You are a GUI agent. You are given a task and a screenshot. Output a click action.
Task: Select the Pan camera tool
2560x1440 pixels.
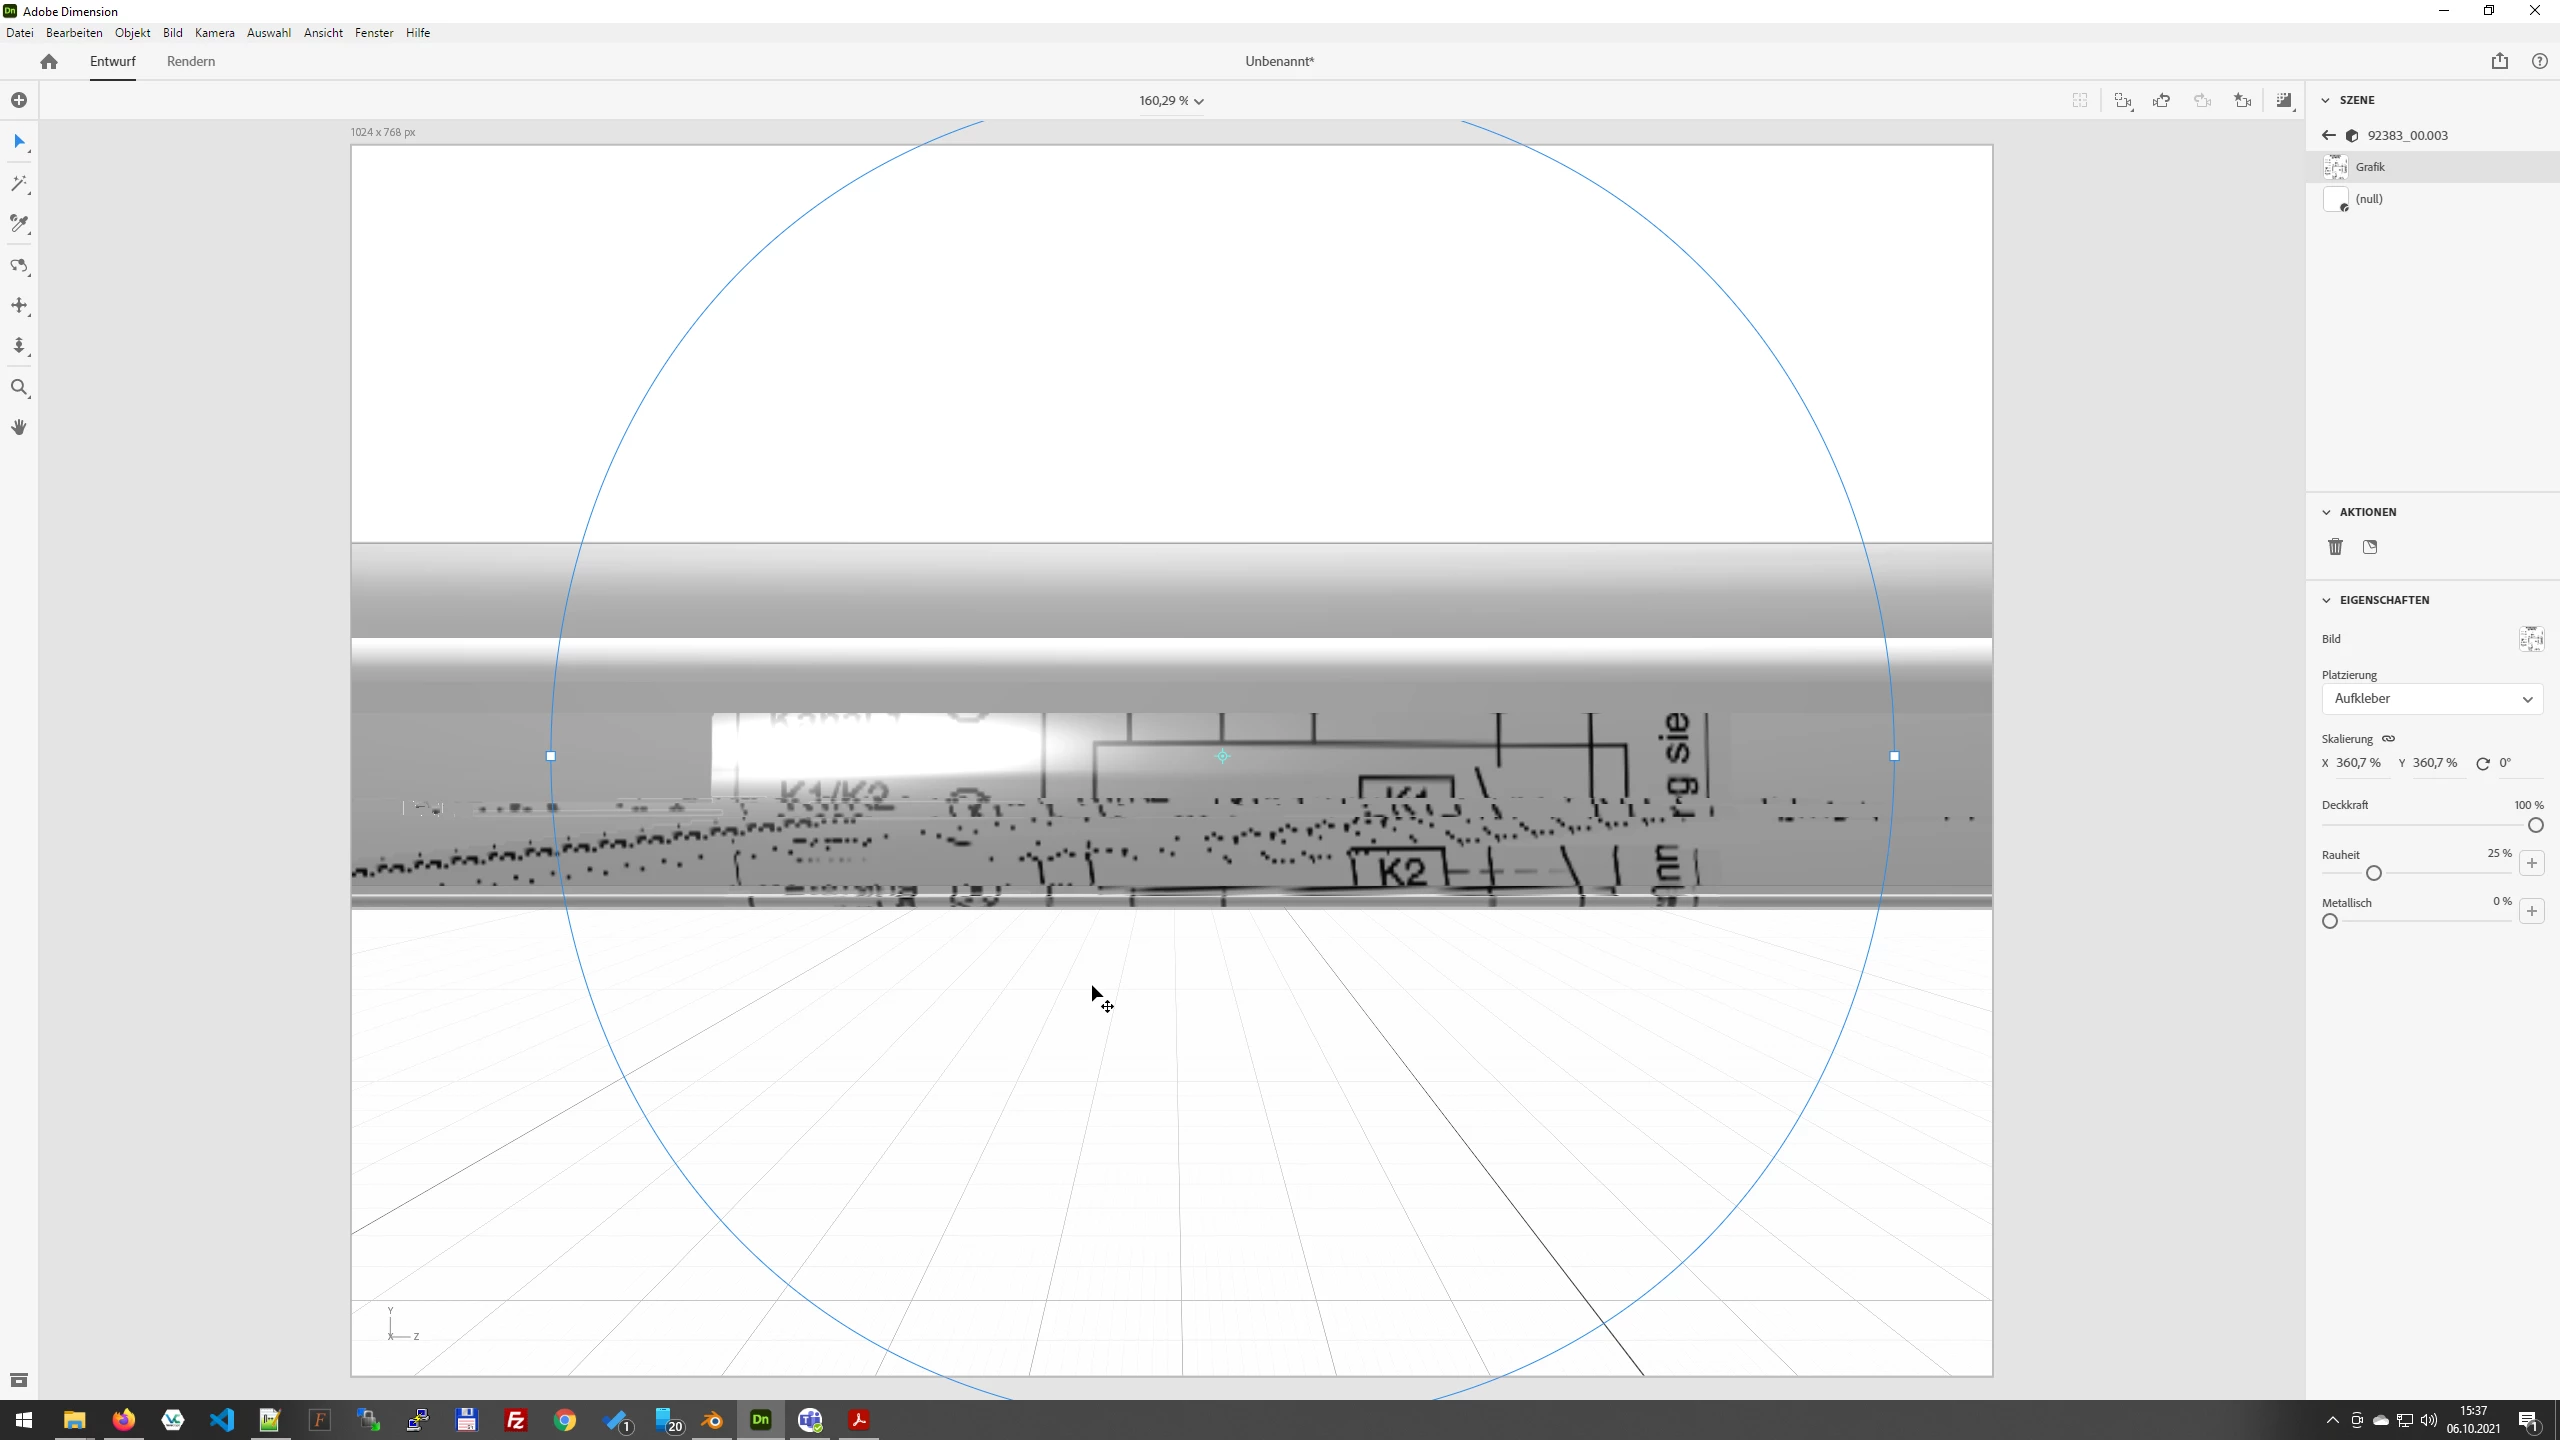[x=19, y=306]
